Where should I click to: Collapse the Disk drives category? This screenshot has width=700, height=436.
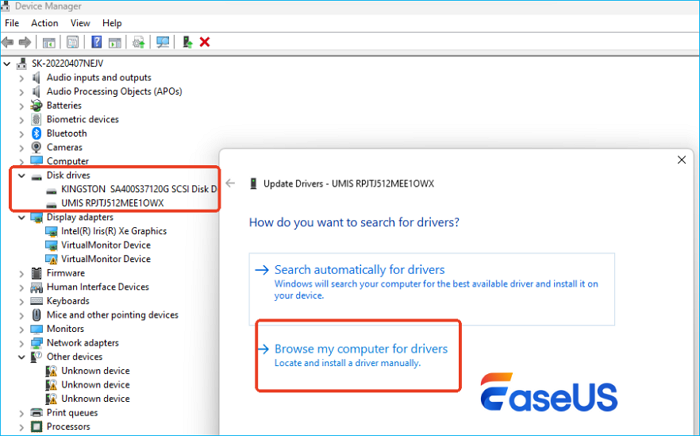coord(22,175)
